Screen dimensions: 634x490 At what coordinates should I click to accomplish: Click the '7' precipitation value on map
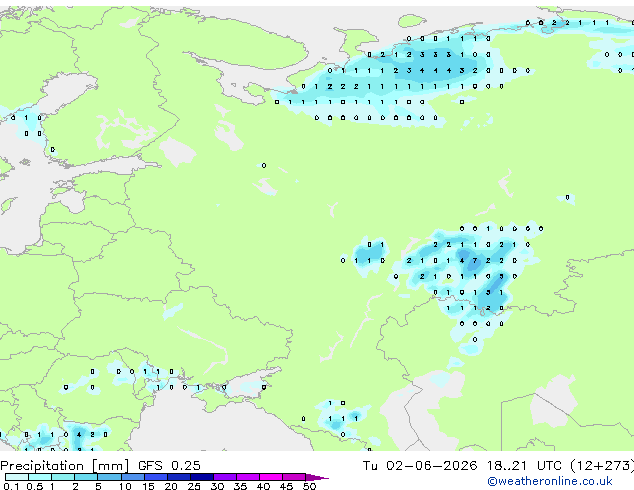point(475,261)
